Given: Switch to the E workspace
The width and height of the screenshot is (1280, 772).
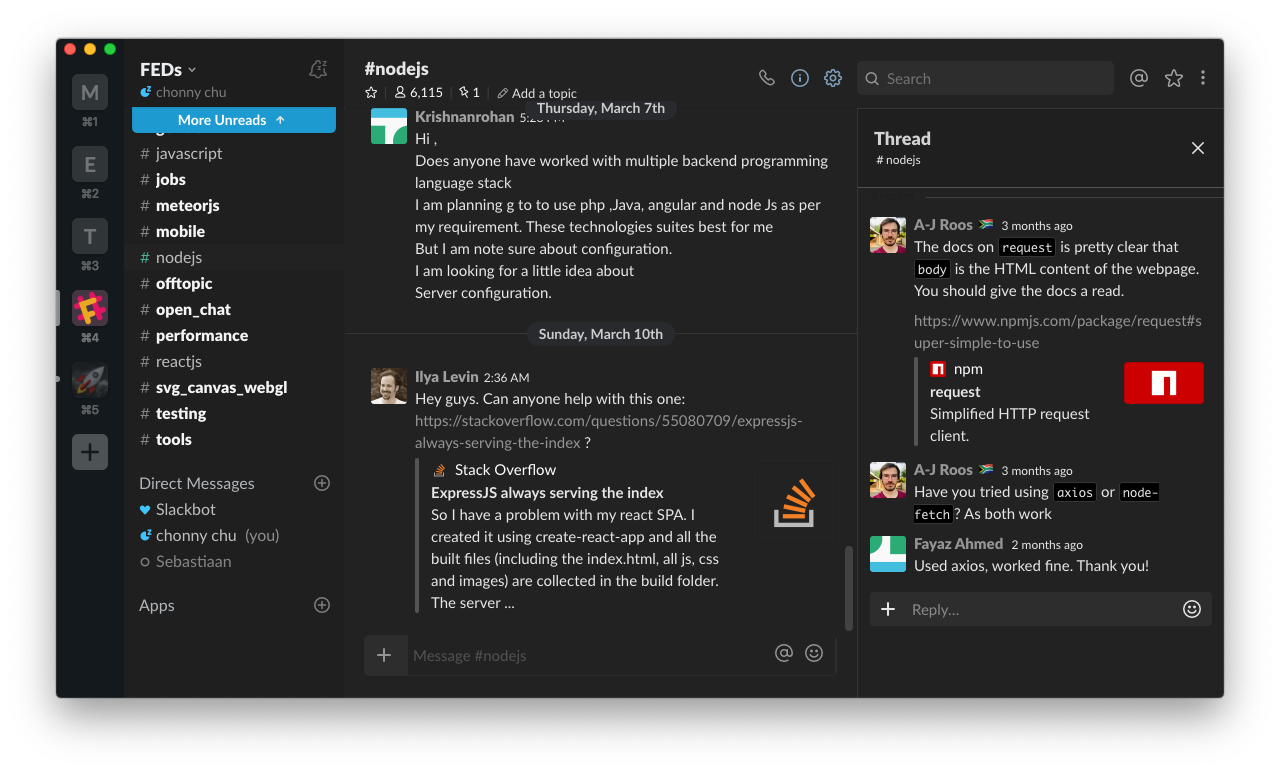Looking at the screenshot, I should click(90, 164).
